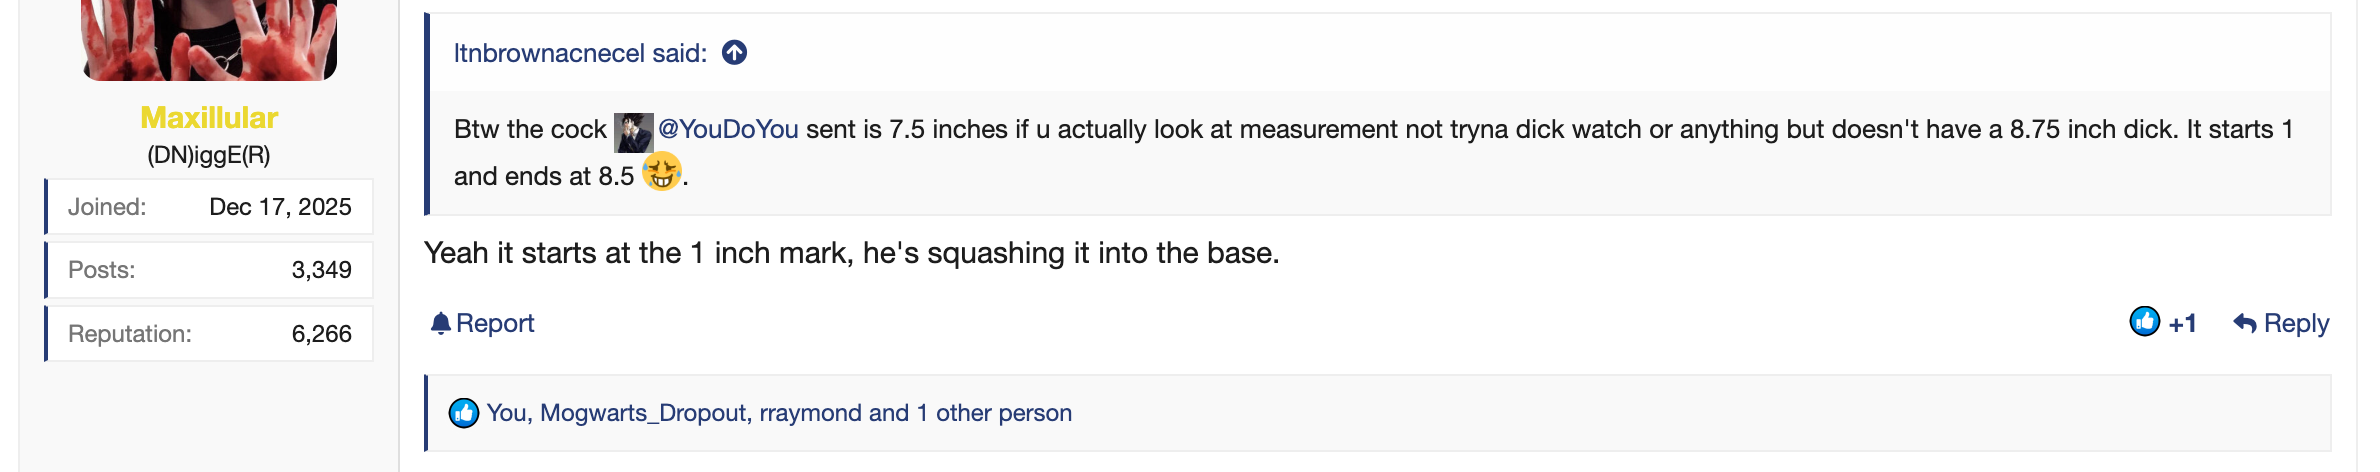Report this post using the bell icon

441,323
